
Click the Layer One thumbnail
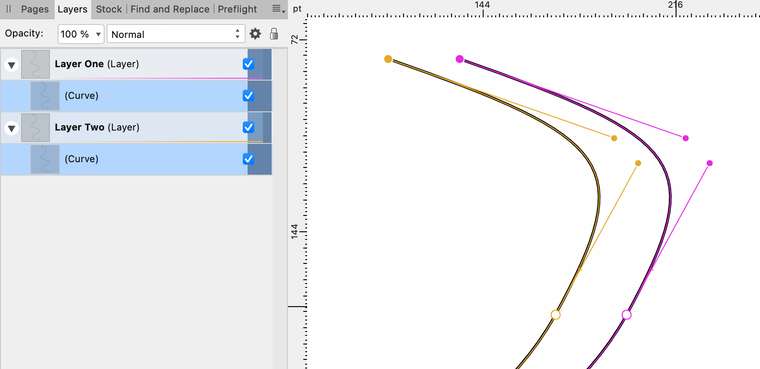(35, 64)
